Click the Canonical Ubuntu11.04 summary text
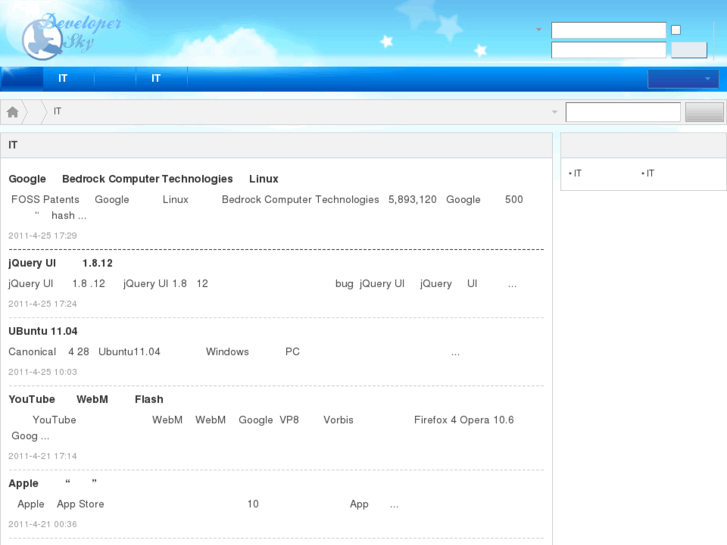The height and width of the screenshot is (545, 727). pyautogui.click(x=234, y=352)
